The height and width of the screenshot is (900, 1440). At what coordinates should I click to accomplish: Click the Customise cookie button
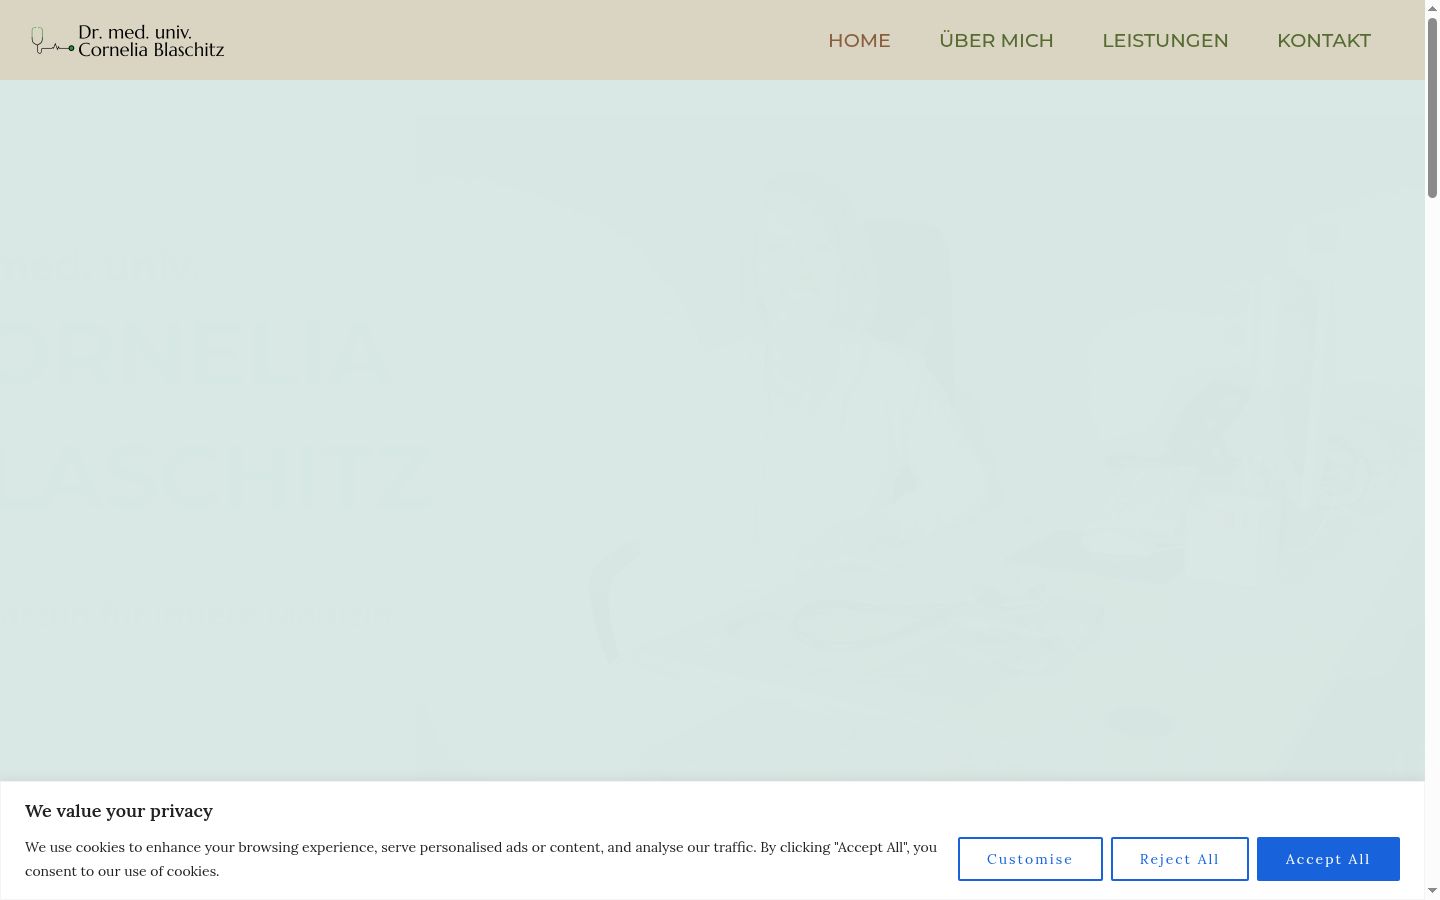click(x=1030, y=859)
